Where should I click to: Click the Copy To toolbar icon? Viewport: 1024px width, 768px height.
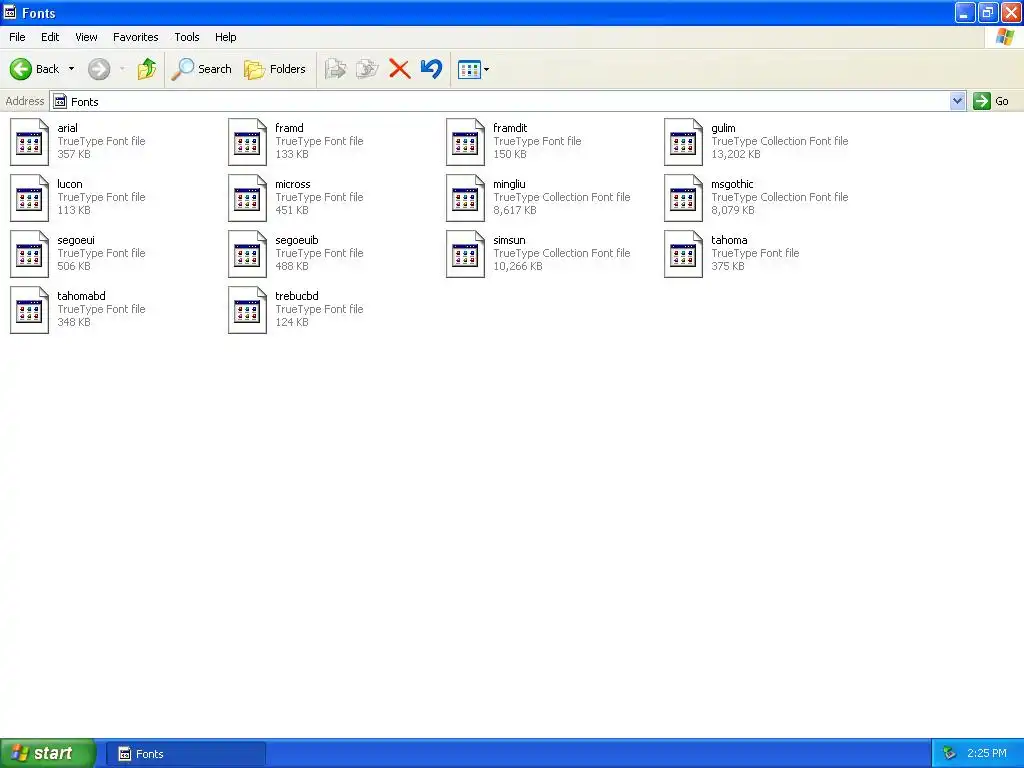(367, 69)
